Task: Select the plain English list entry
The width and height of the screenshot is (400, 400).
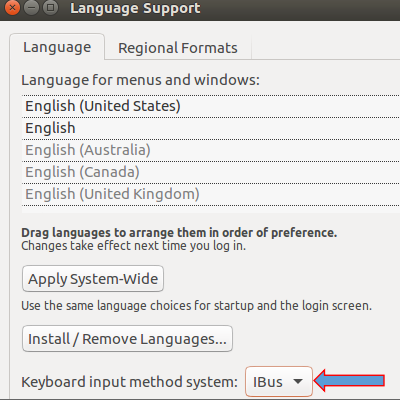Action: [211, 128]
